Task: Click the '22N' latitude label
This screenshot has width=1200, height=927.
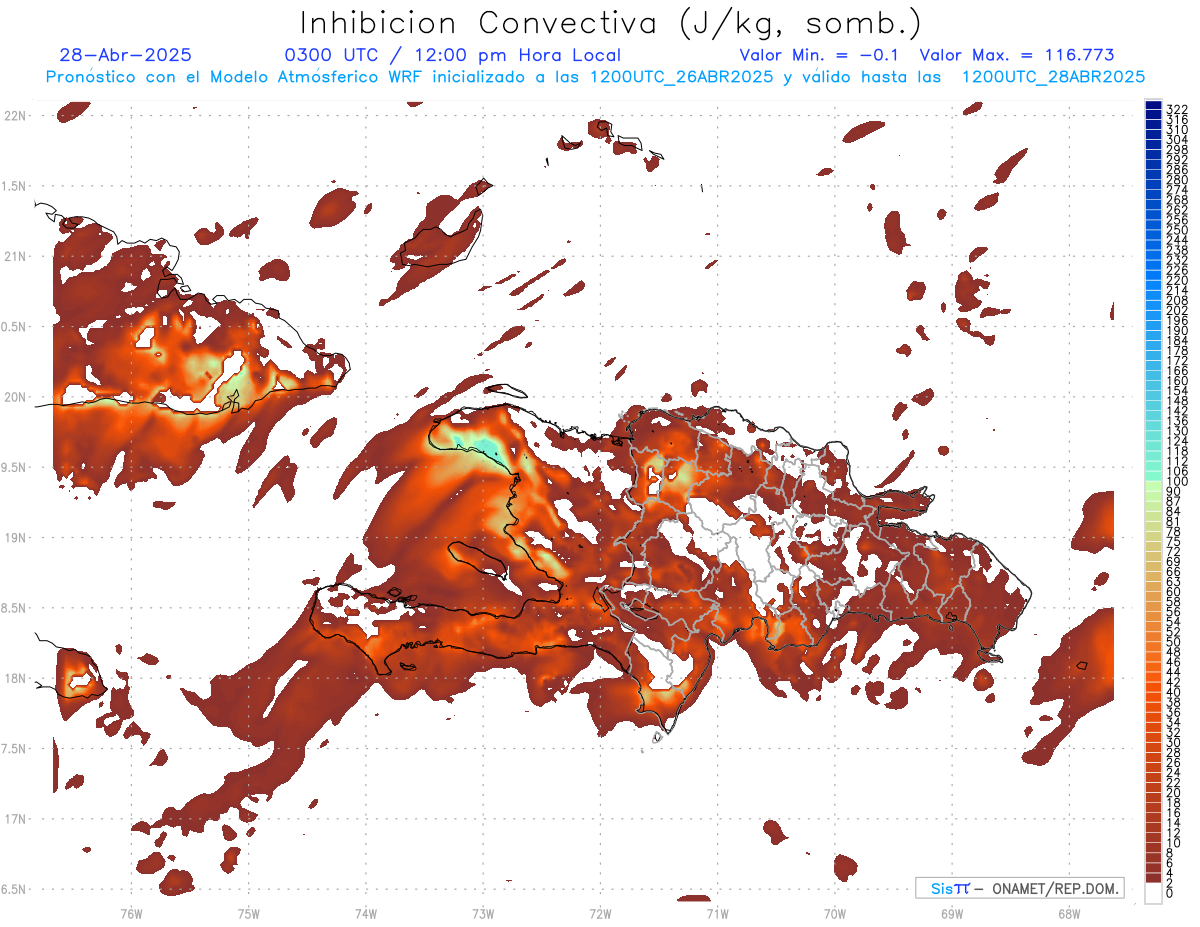Action: click(15, 116)
